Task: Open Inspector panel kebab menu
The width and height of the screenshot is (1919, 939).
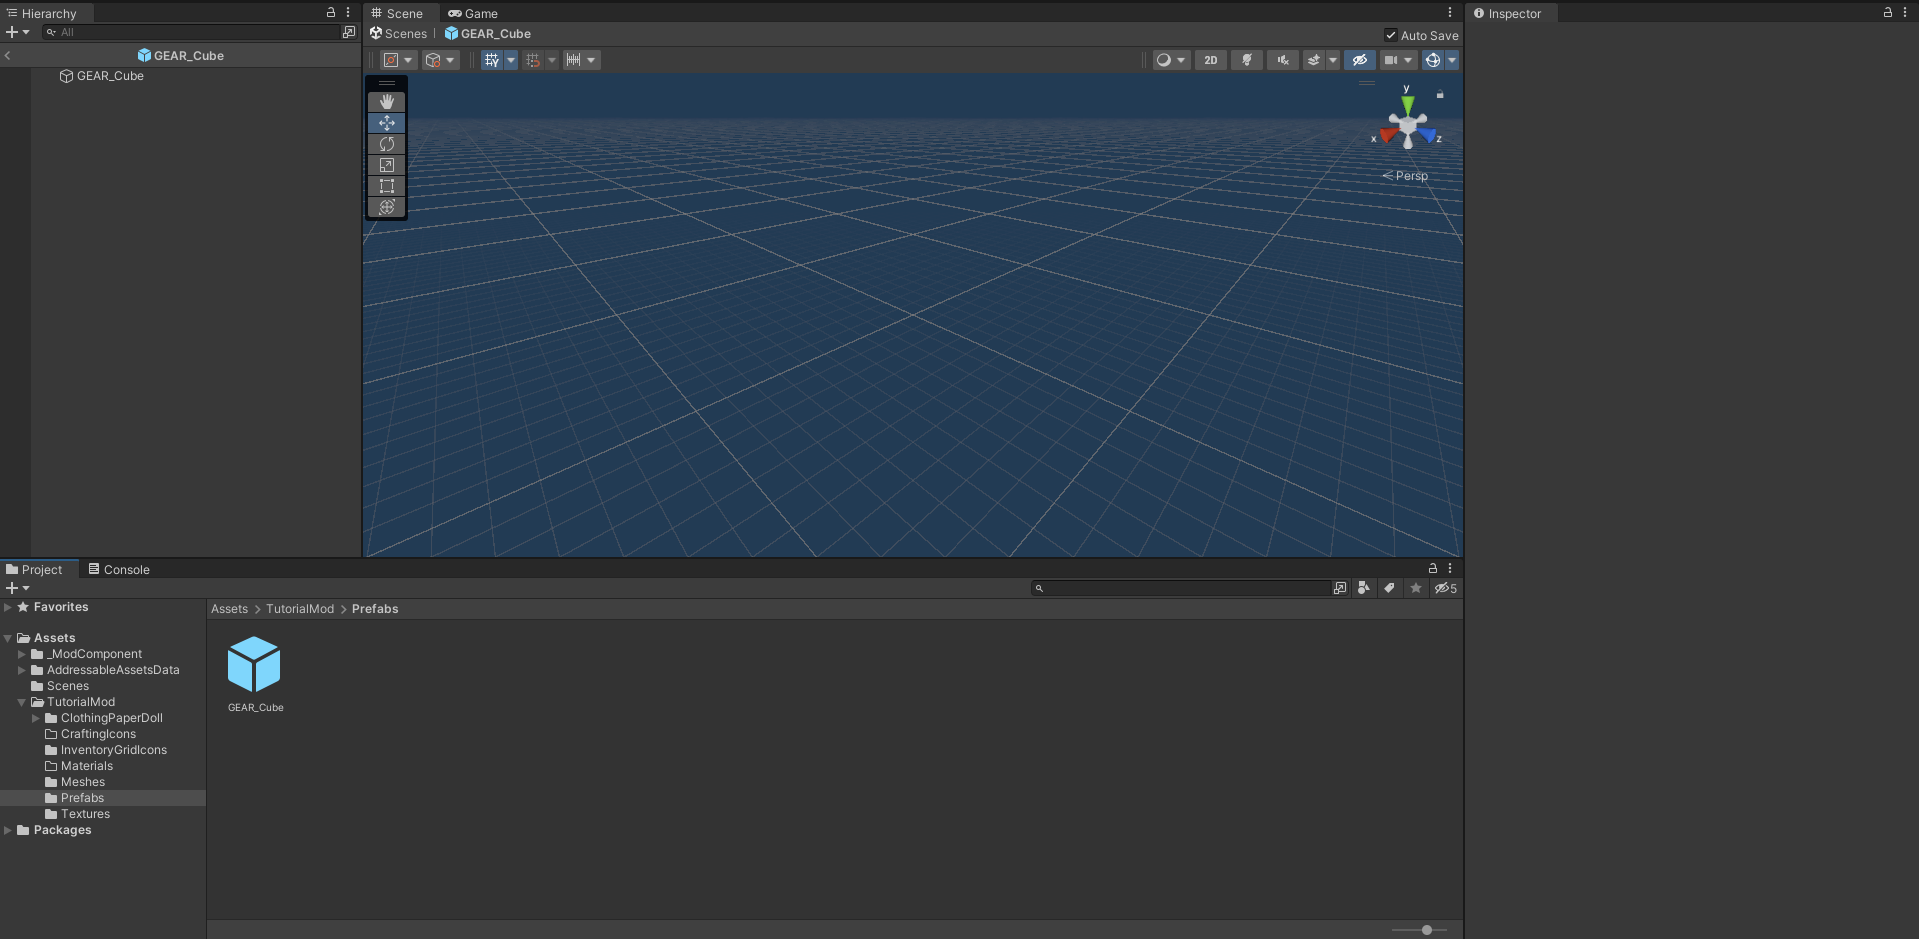Action: (x=1905, y=12)
